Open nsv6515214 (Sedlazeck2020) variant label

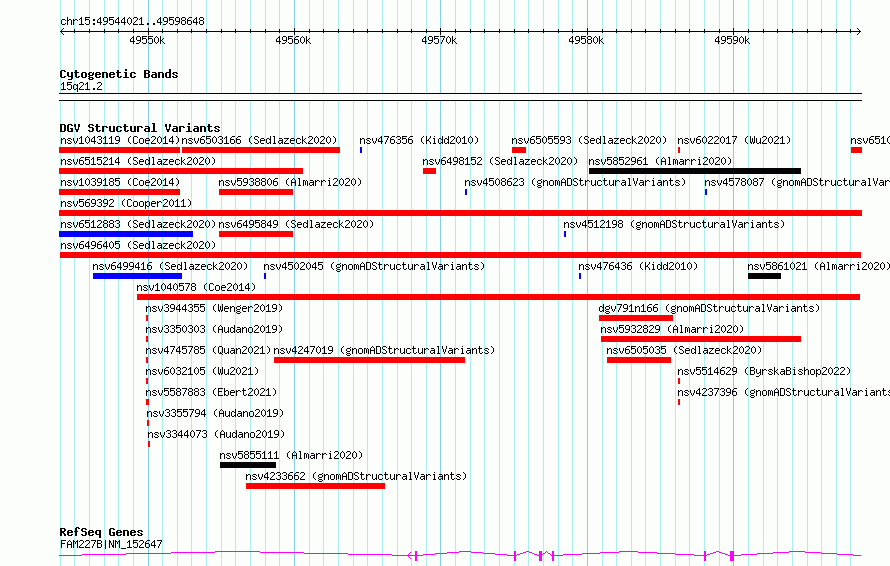click(x=138, y=161)
